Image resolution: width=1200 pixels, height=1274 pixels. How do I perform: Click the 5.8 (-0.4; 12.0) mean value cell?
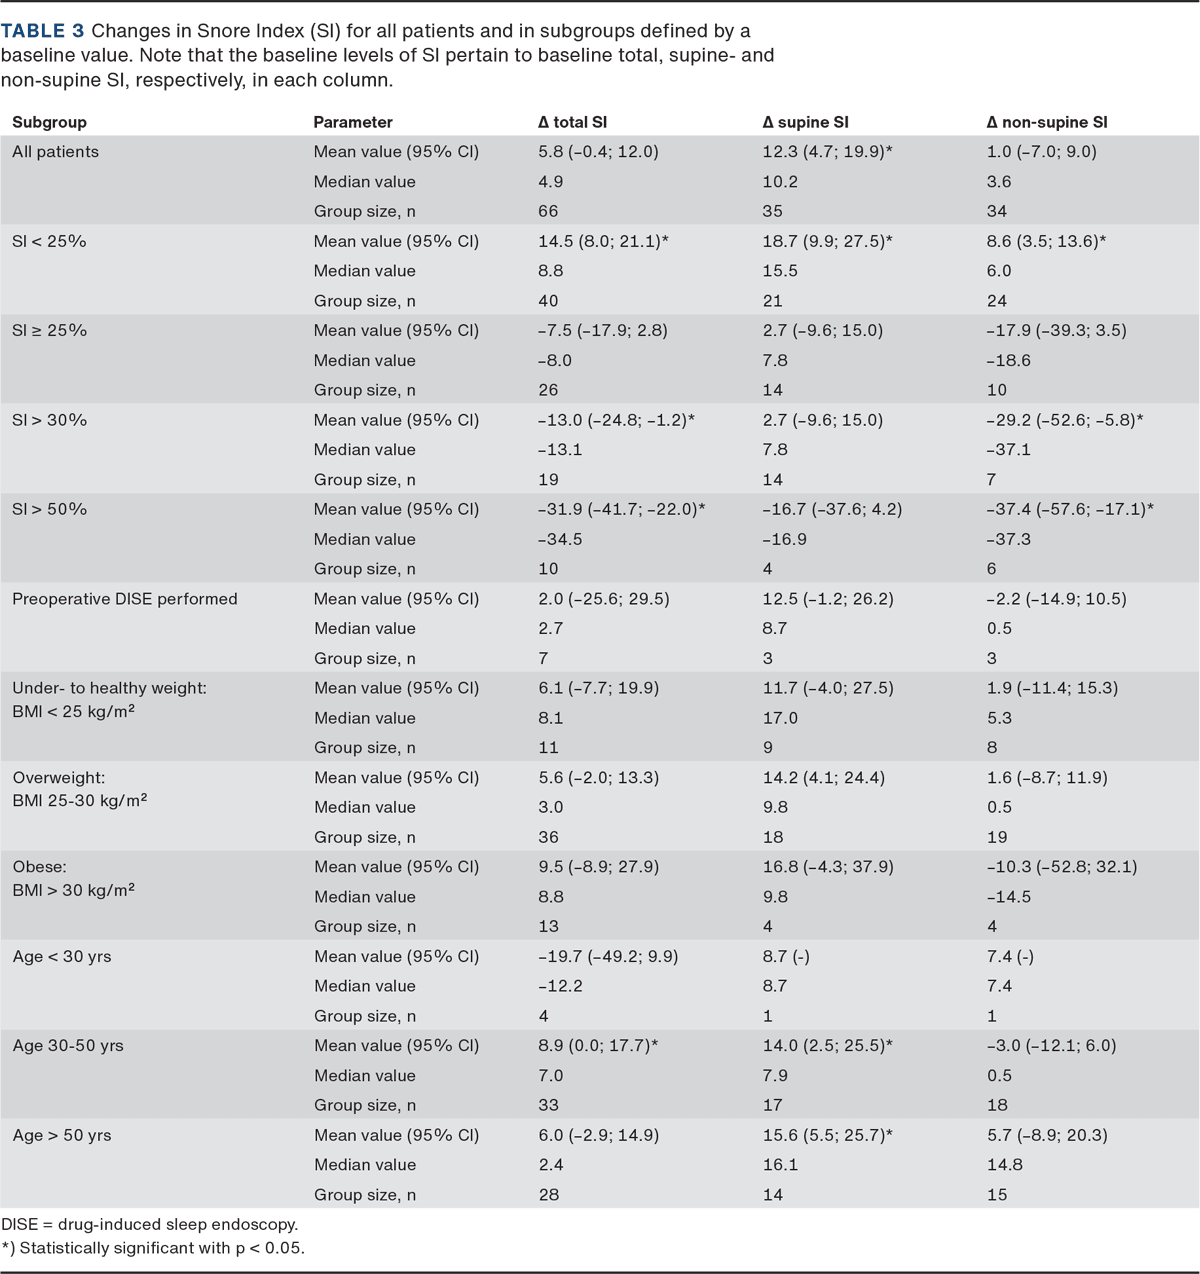(598, 152)
